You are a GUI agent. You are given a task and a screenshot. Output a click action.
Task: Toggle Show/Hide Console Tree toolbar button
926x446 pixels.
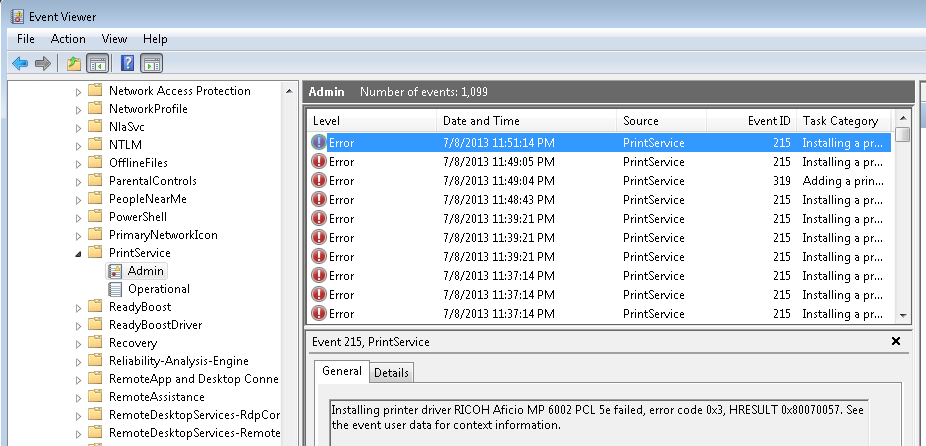97,64
